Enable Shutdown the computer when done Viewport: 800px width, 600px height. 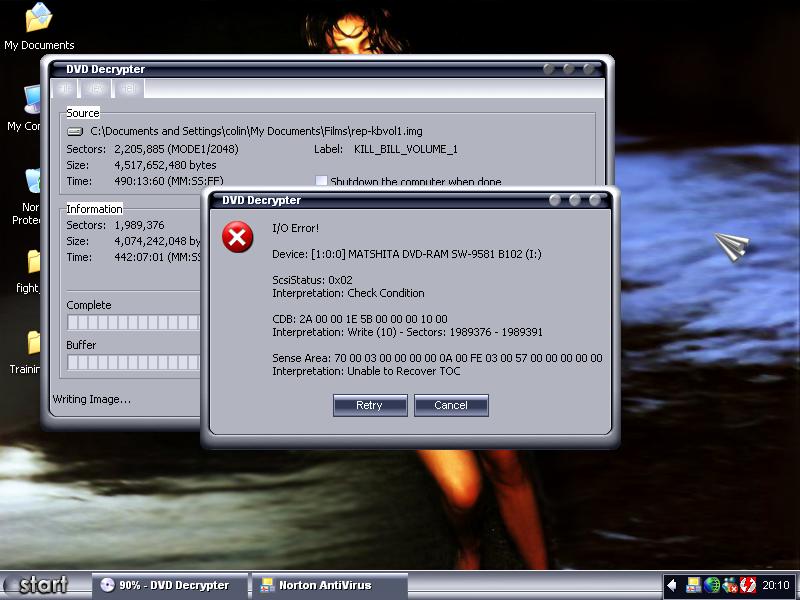pos(321,181)
